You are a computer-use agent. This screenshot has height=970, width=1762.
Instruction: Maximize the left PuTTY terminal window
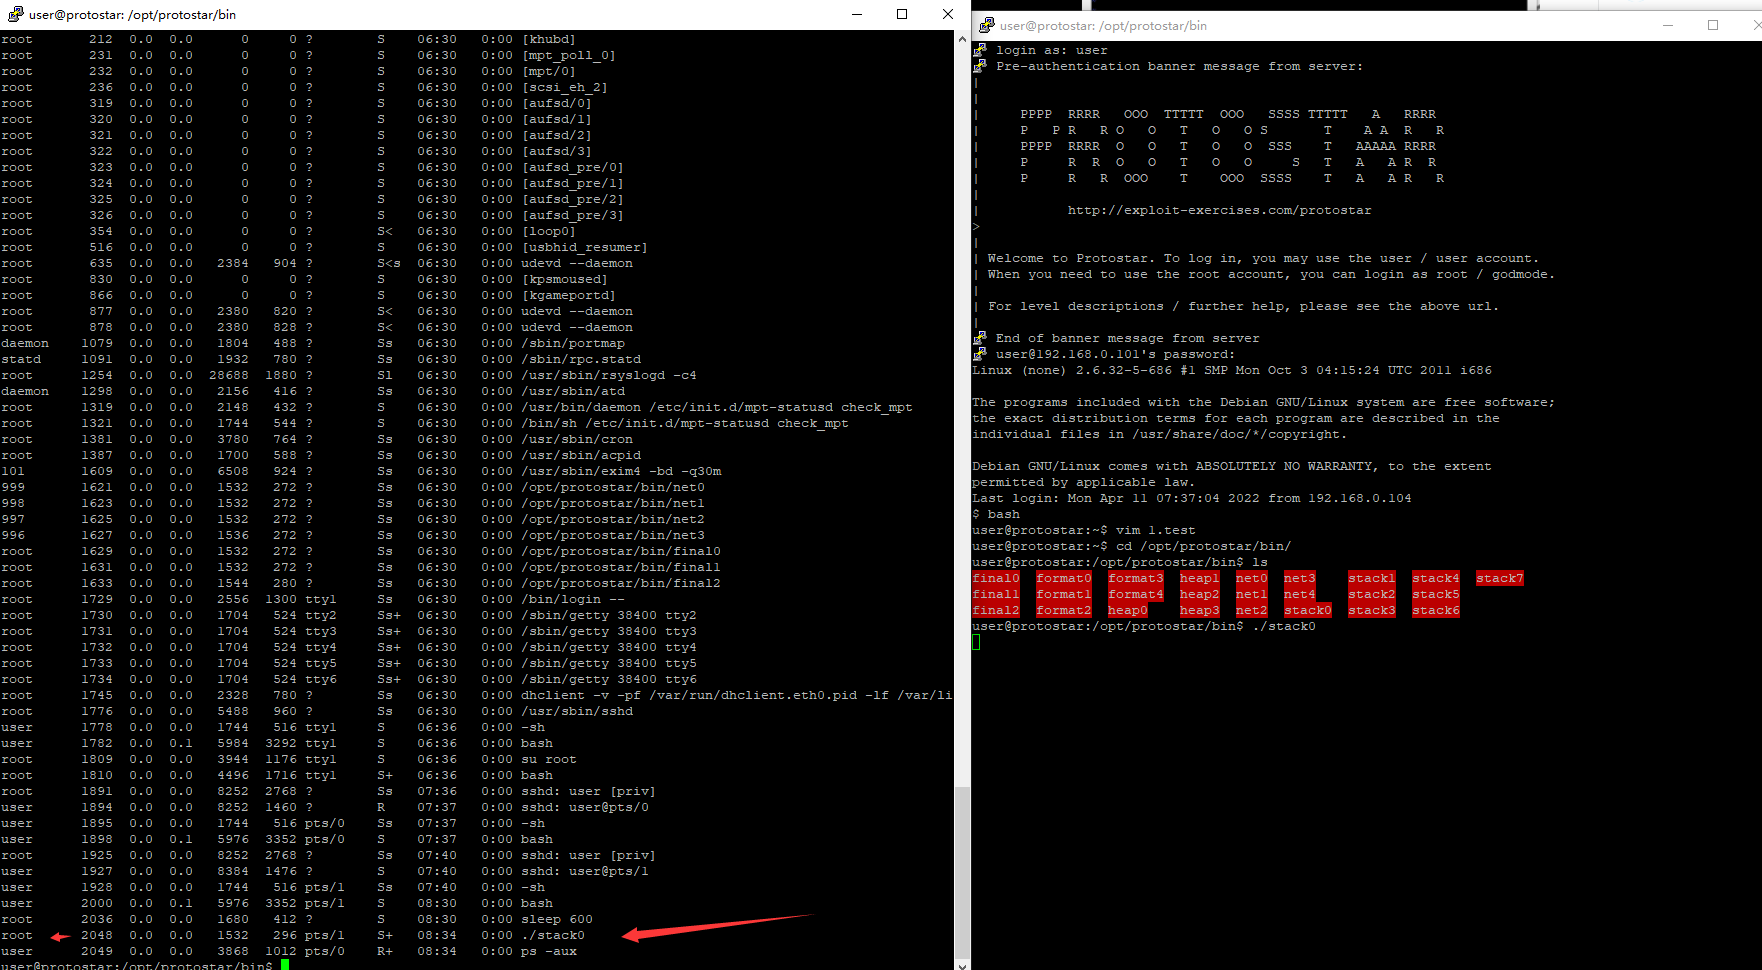pyautogui.click(x=902, y=14)
